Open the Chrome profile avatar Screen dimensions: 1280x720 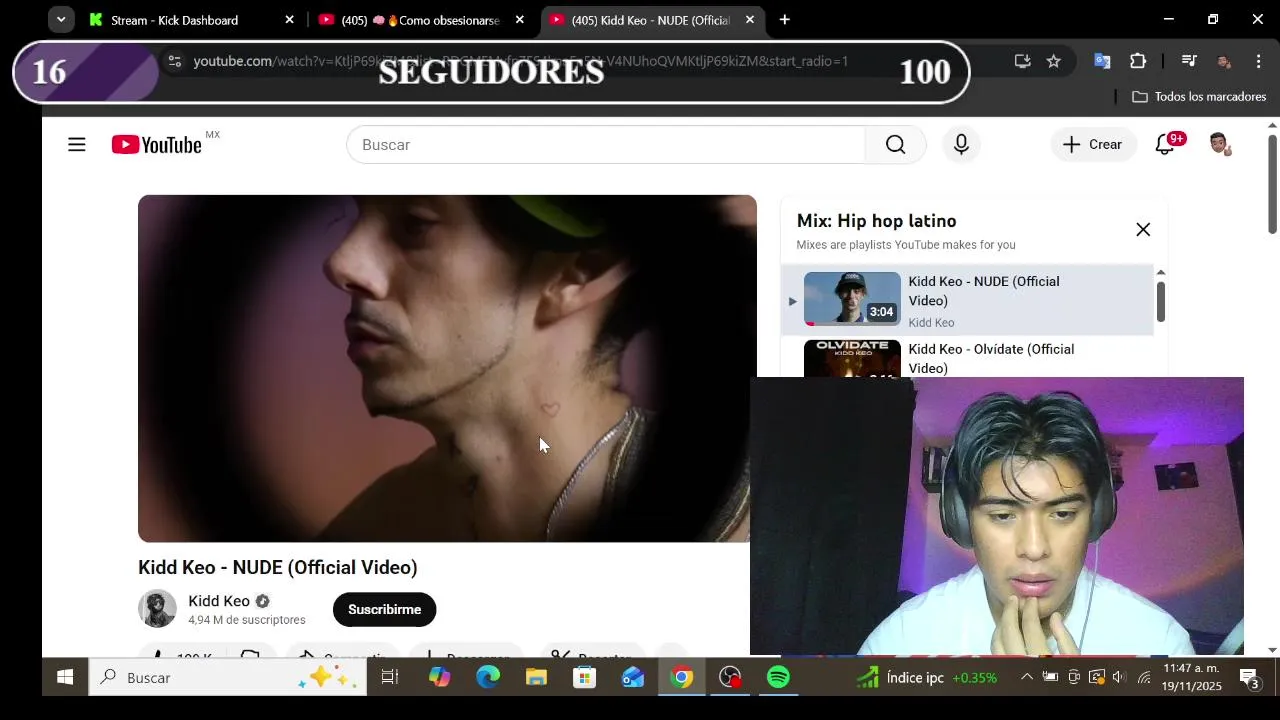pyautogui.click(x=1223, y=61)
